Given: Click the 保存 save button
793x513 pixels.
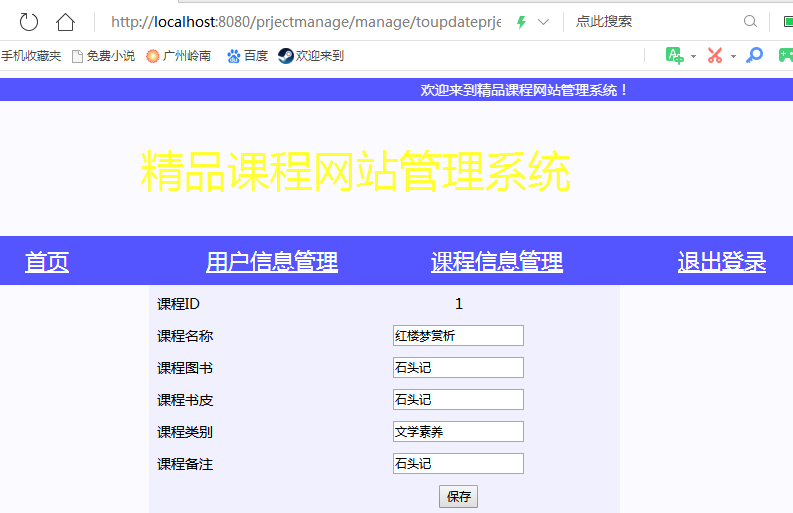Looking at the screenshot, I should (458, 496).
